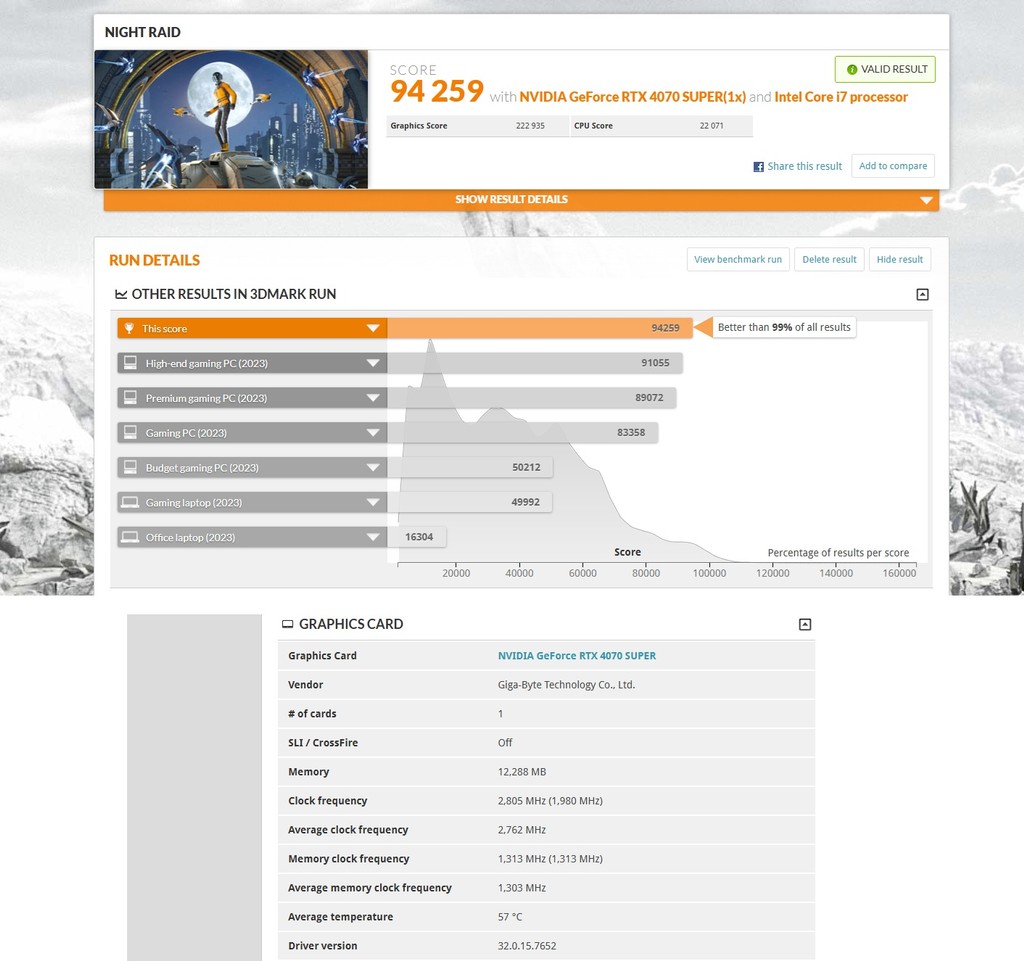Expand Gaming PC (2023) dropdown
Screen dimensions: 1024x961
pyautogui.click(x=373, y=432)
